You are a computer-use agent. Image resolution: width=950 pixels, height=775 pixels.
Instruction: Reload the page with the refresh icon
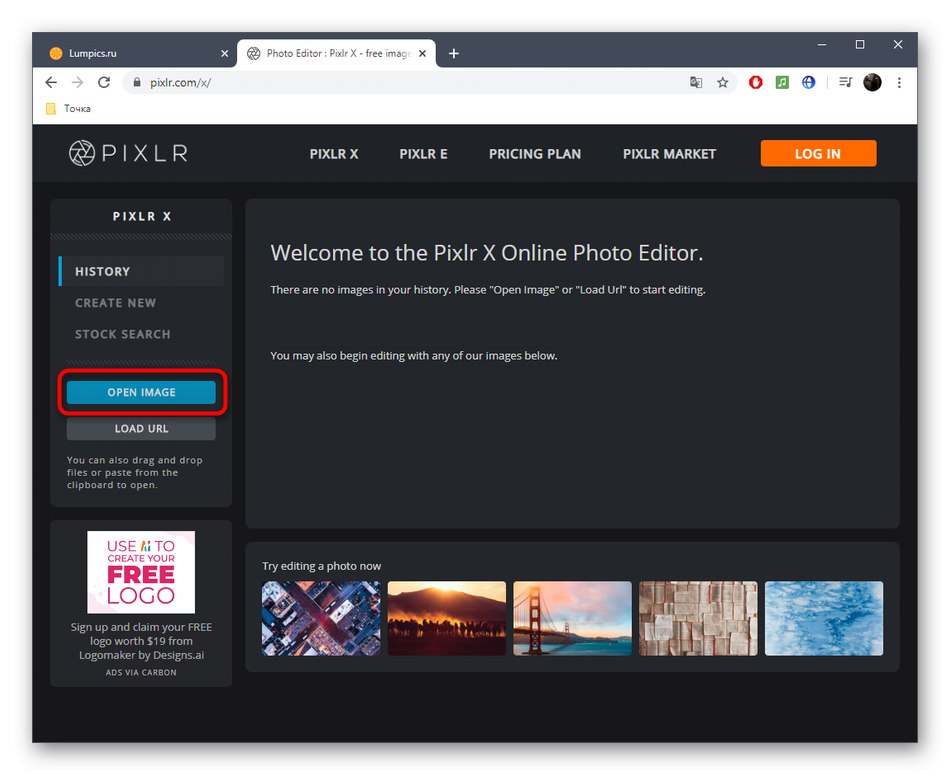click(x=104, y=82)
